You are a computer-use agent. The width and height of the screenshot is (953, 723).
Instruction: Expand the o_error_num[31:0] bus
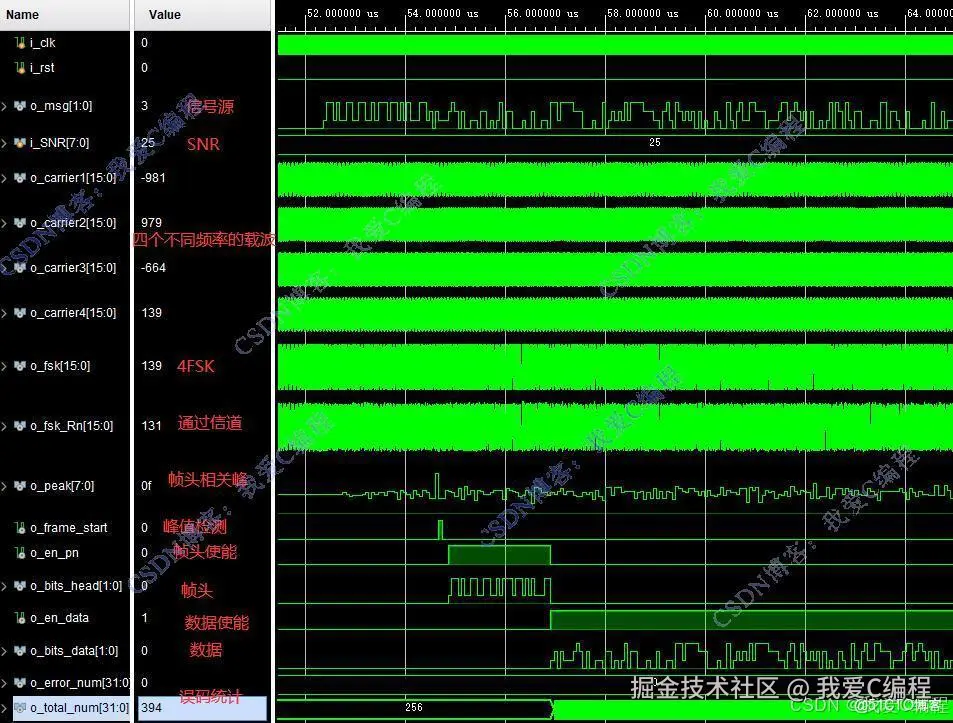pos(5,684)
